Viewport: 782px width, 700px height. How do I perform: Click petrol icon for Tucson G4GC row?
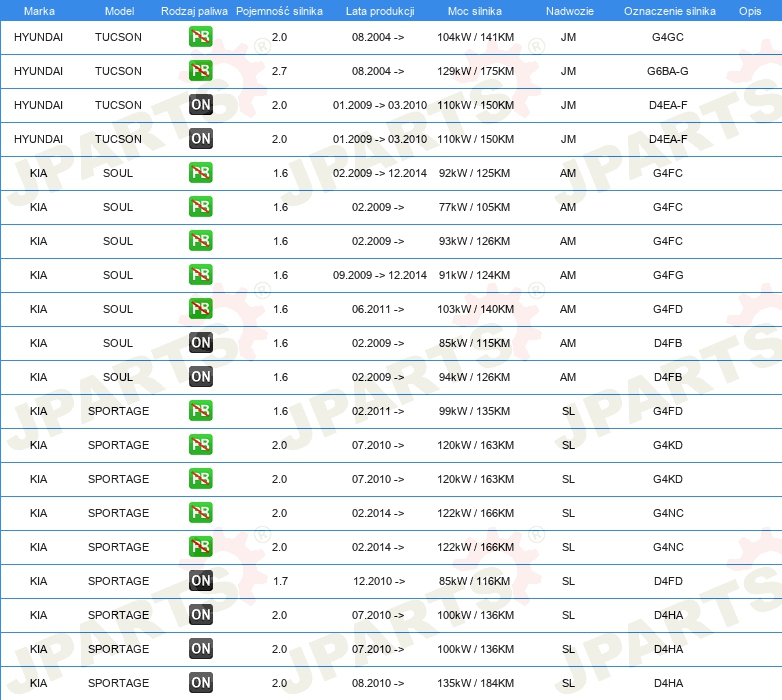coord(200,37)
